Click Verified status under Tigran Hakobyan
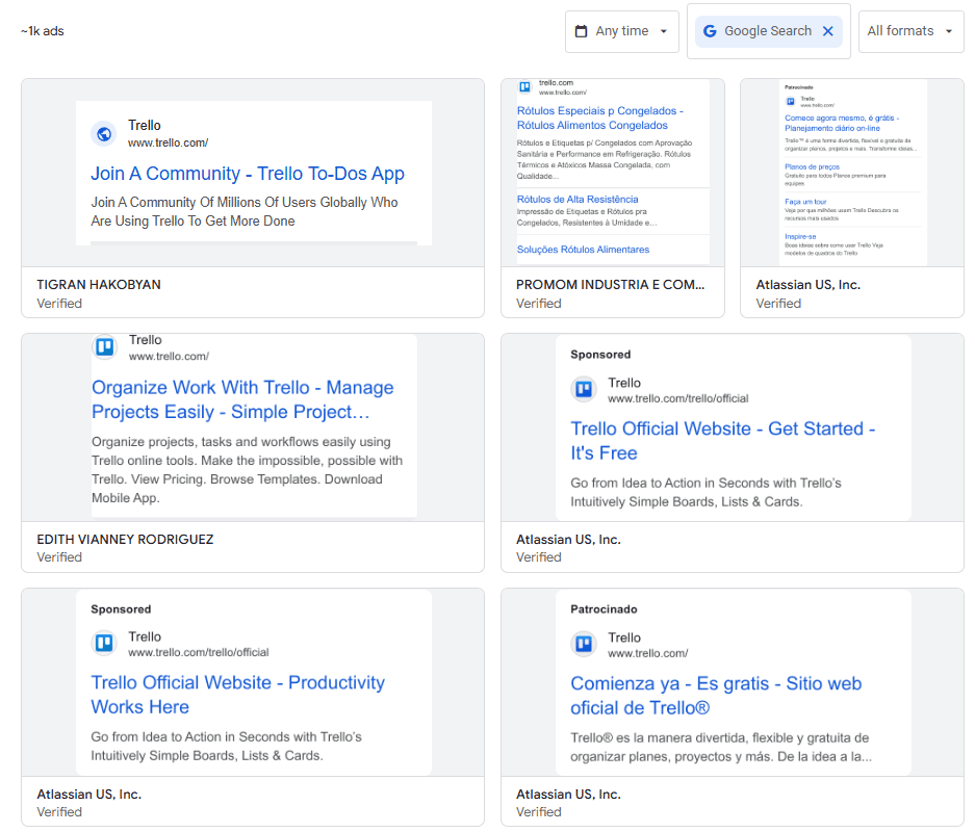This screenshot has height=832, width=975. 59,303
